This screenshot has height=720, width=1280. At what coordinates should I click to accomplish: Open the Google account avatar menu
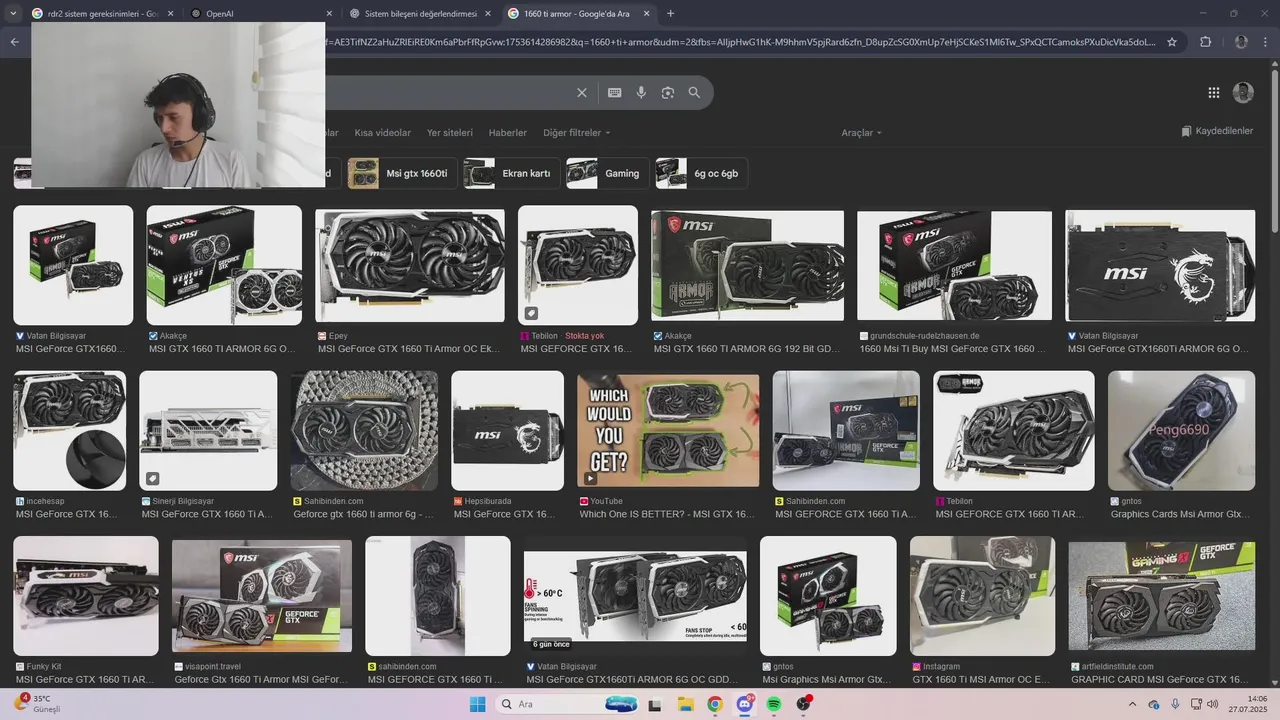click(x=1243, y=93)
